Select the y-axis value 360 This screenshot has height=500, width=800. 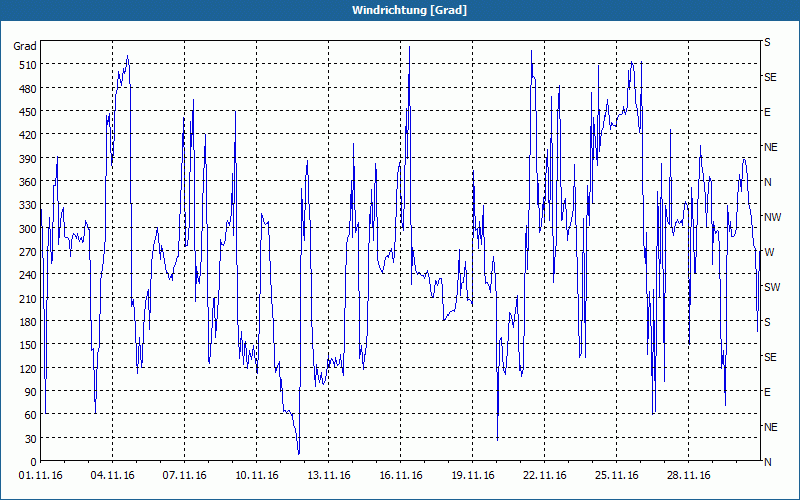pos(28,182)
